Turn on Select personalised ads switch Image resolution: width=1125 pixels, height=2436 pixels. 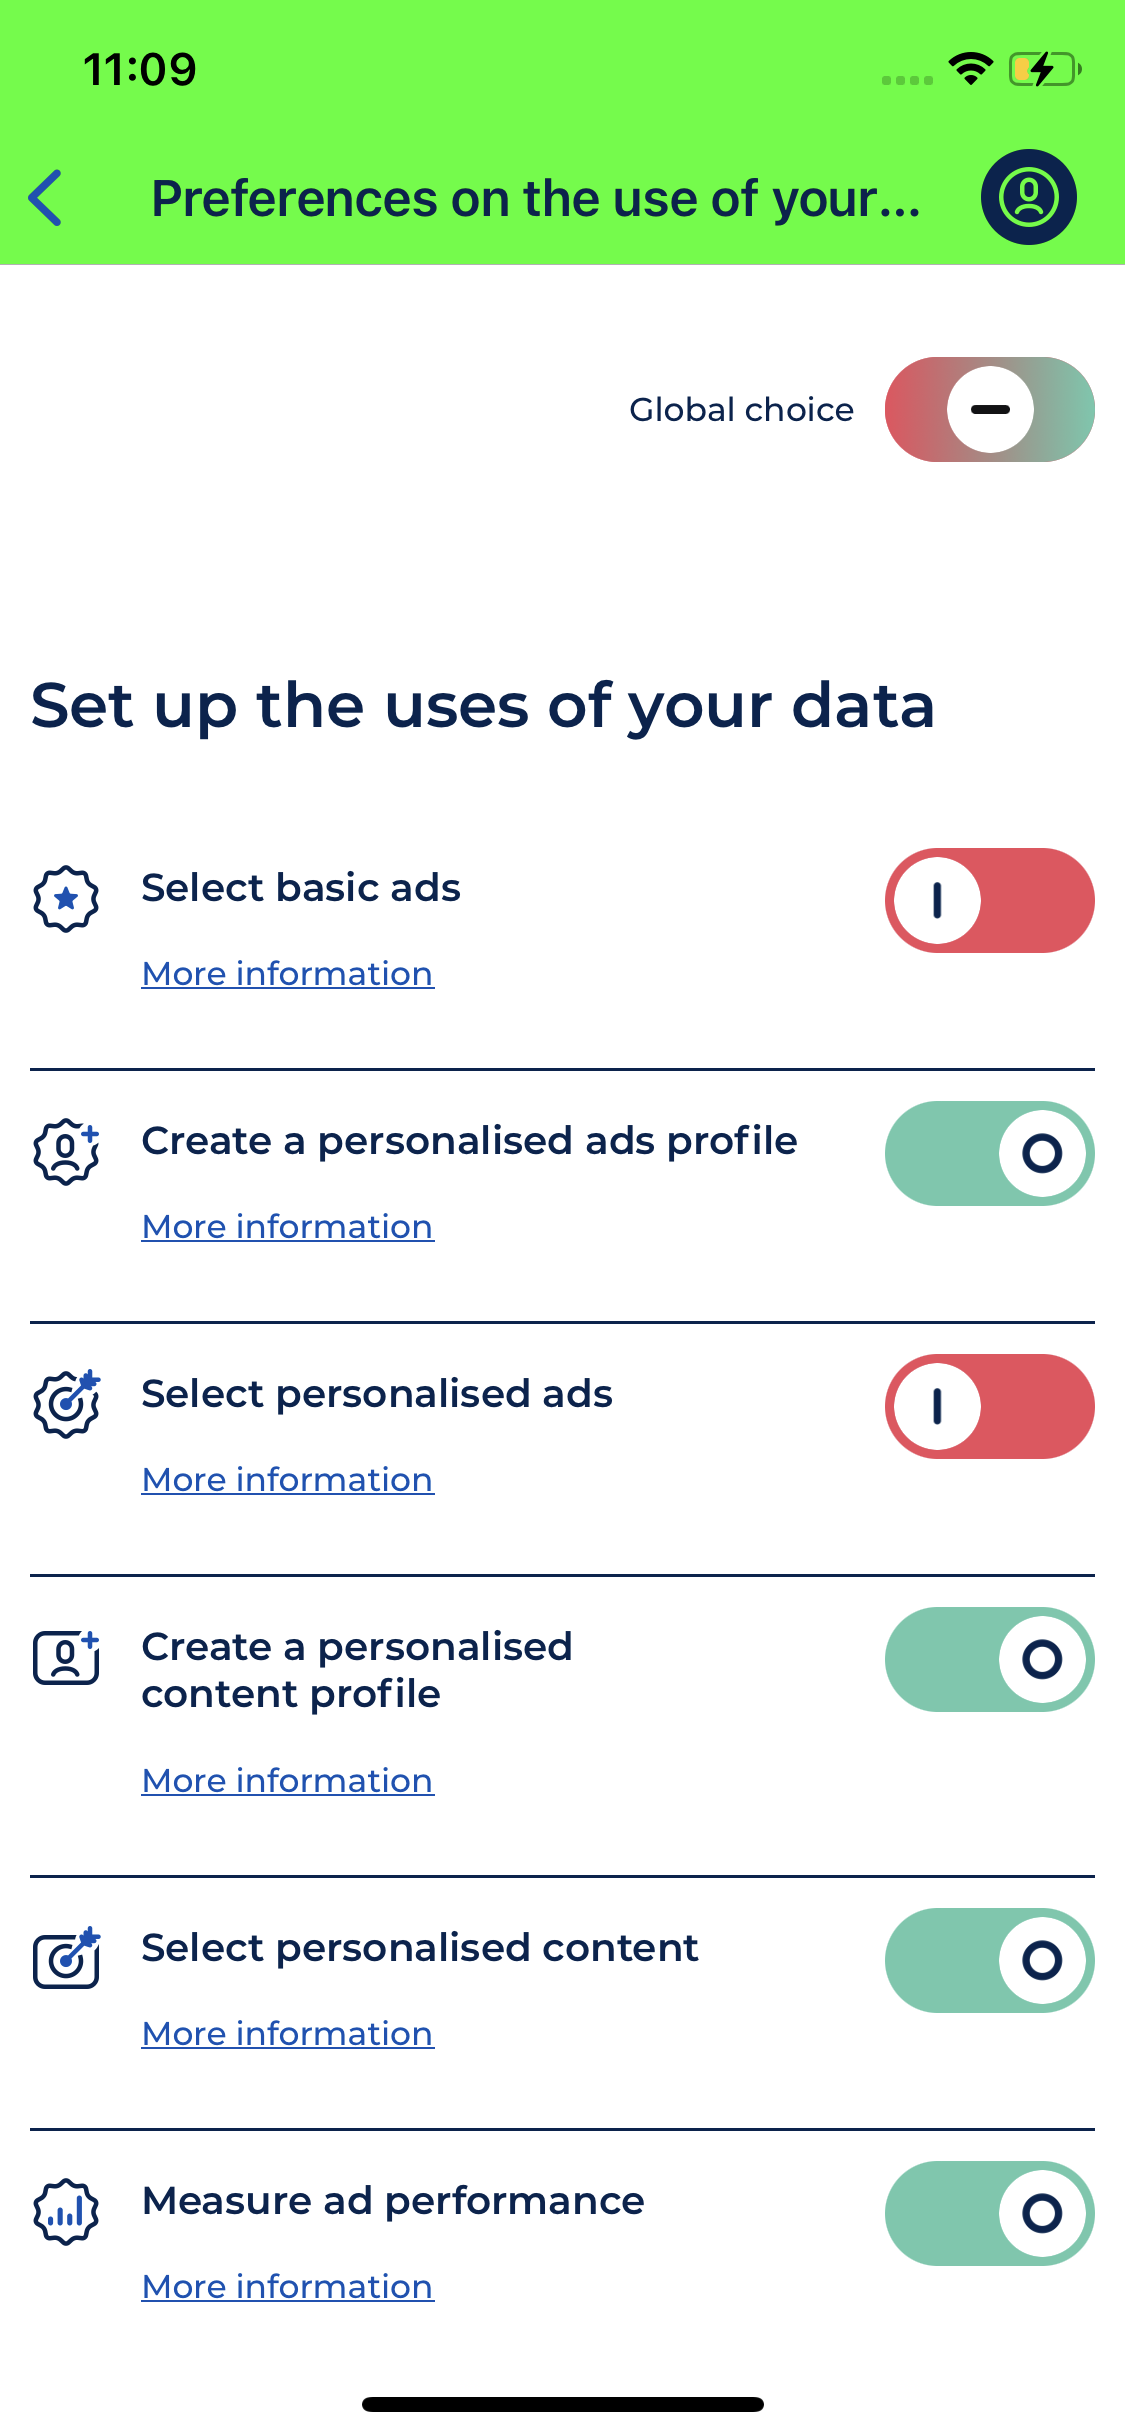(x=989, y=1407)
